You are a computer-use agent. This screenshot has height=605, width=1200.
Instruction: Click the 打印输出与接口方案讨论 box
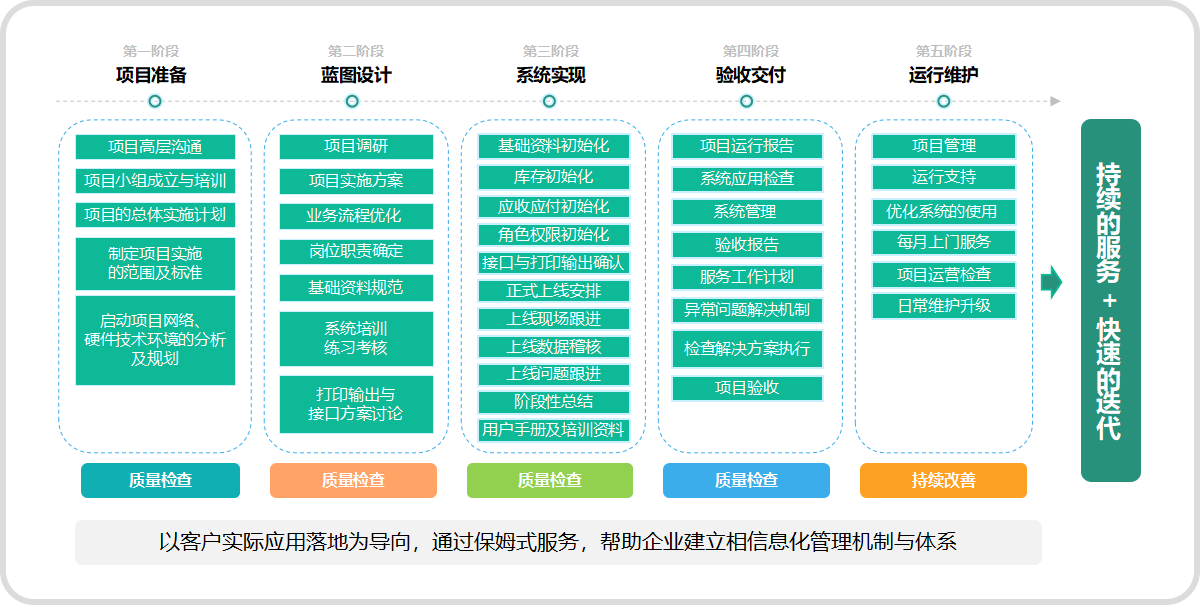point(356,404)
